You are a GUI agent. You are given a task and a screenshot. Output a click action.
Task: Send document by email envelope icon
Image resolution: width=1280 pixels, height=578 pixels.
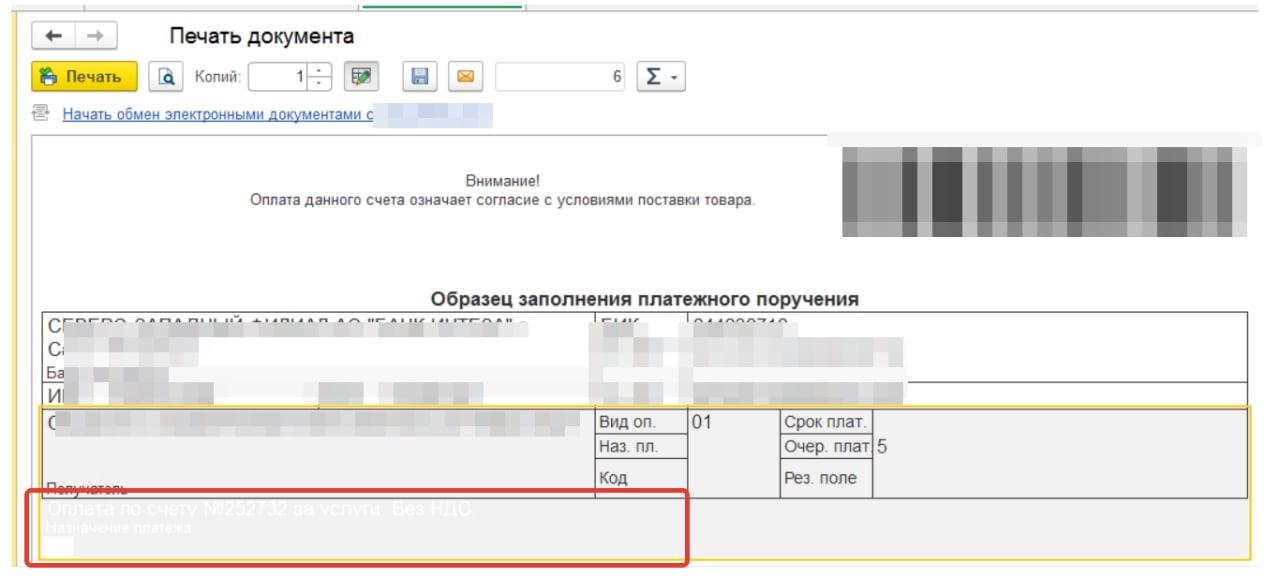464,76
